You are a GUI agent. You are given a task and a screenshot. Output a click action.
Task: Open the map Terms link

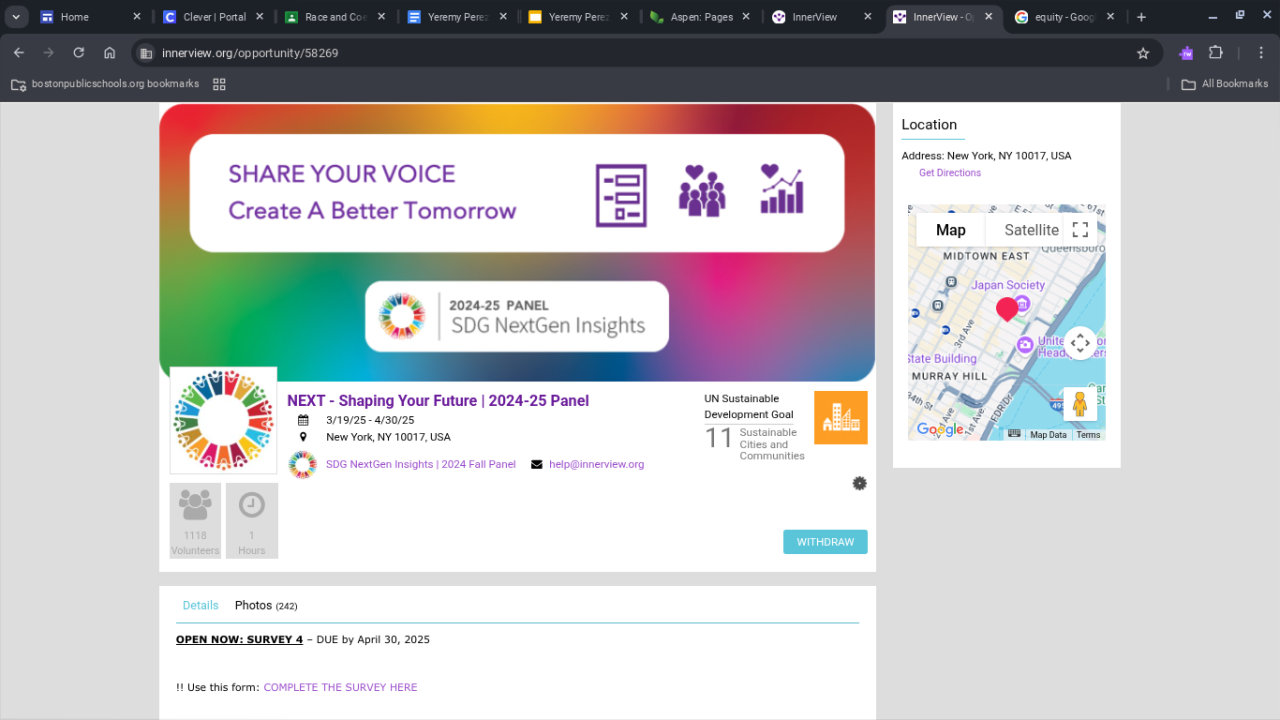[1088, 435]
